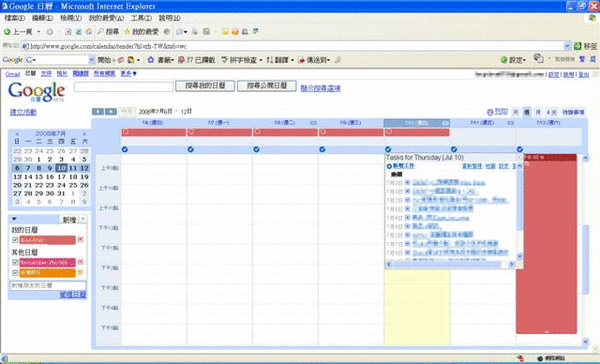Click the '搜尋我的日曆' button

pyautogui.click(x=205, y=86)
